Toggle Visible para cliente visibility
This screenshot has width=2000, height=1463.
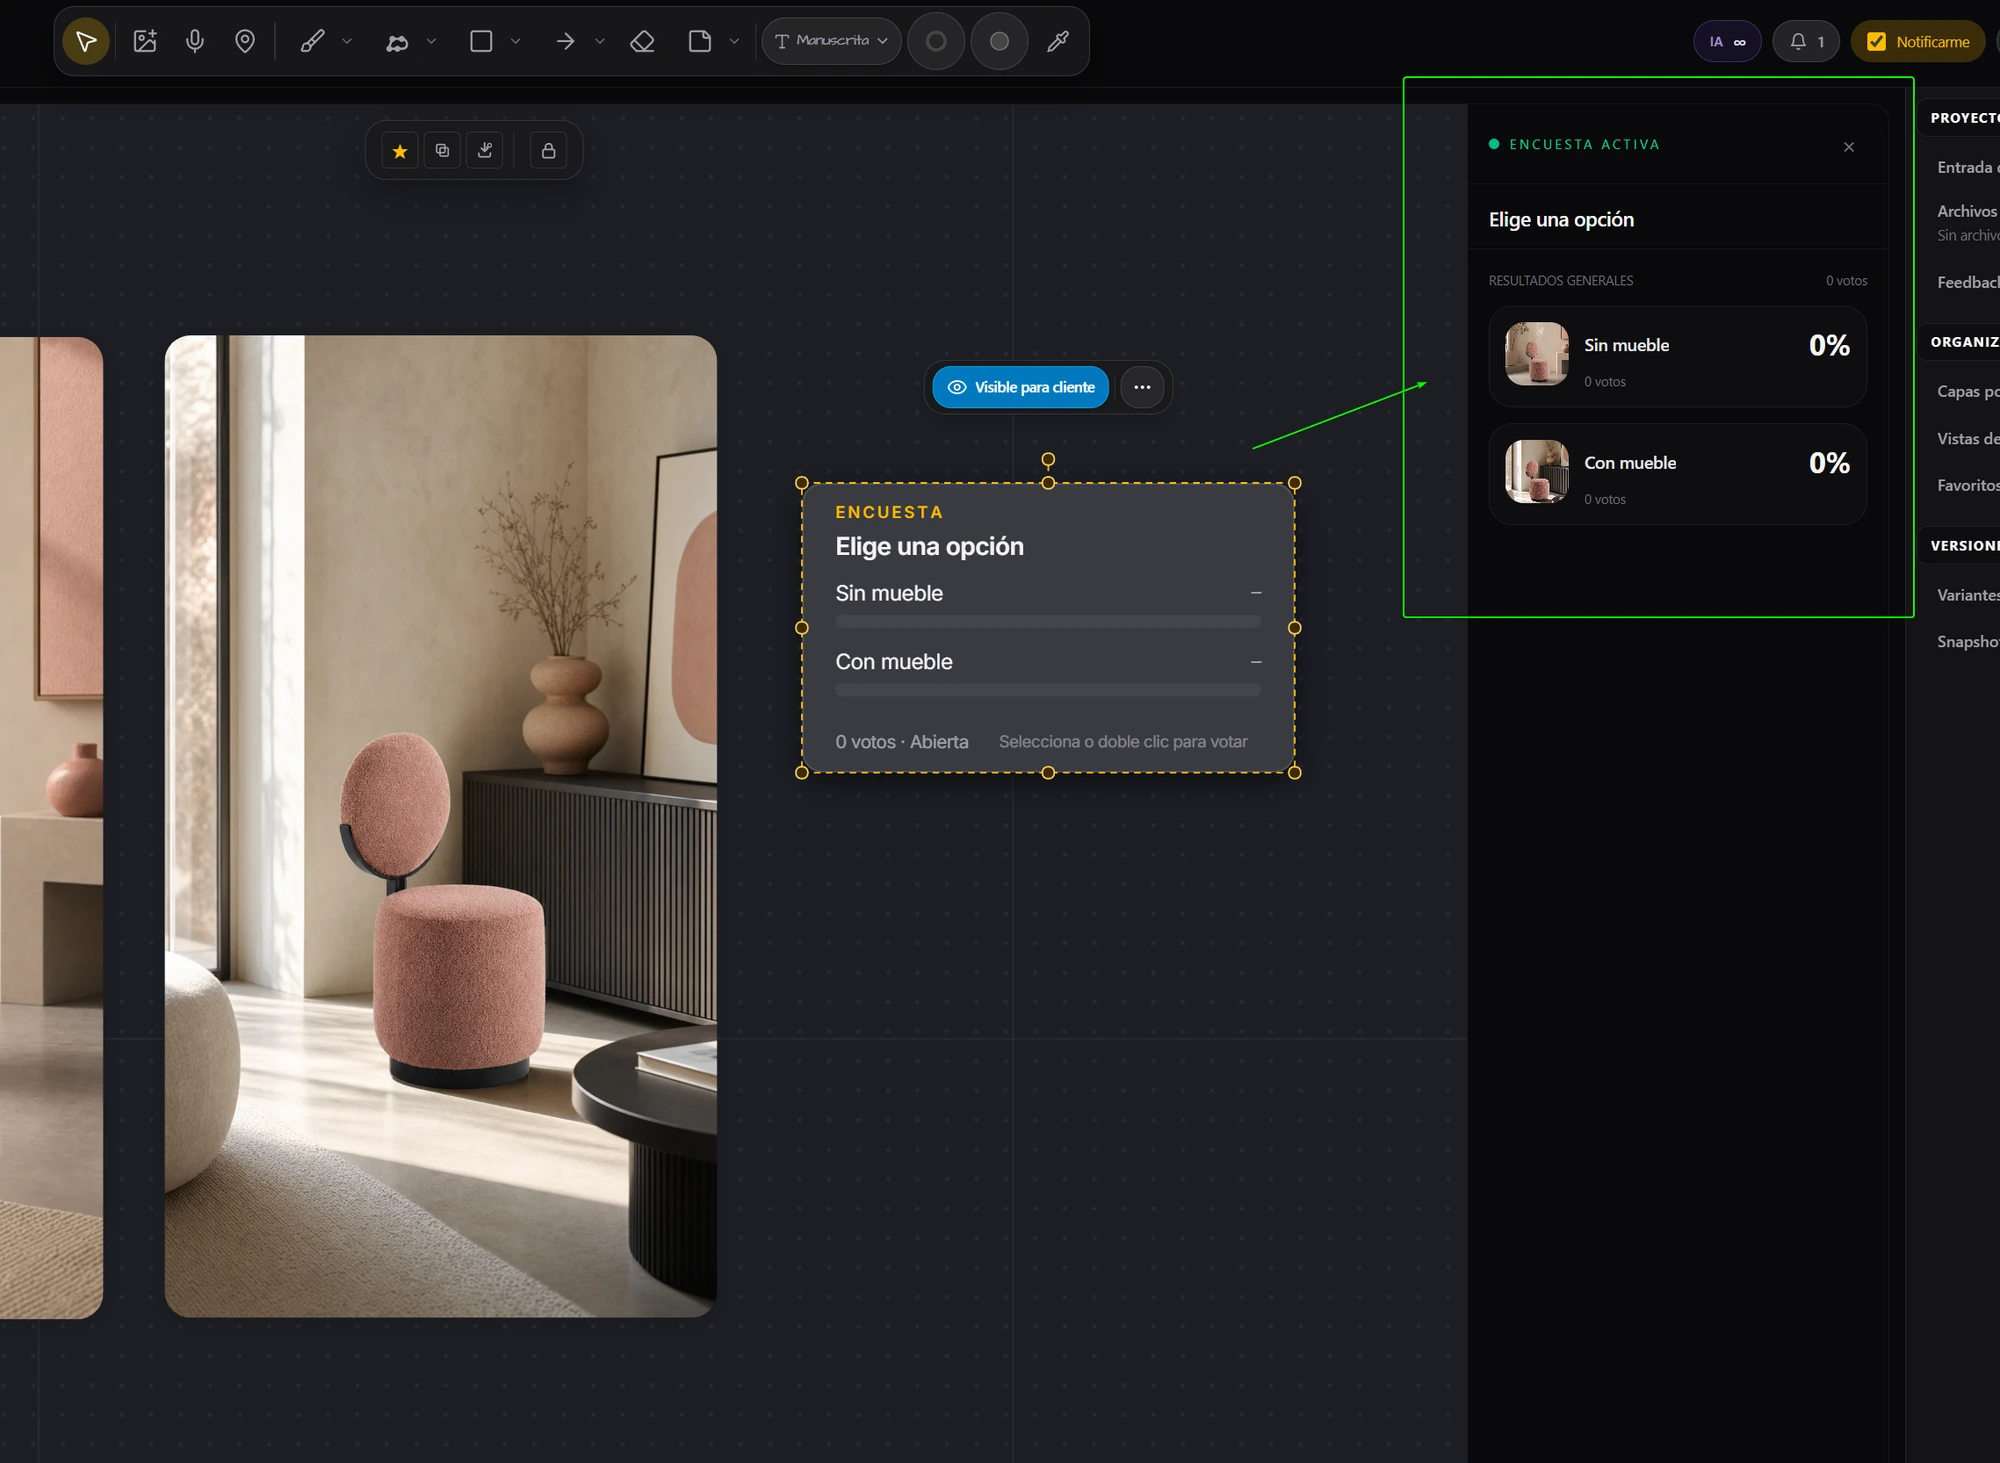coord(1021,387)
